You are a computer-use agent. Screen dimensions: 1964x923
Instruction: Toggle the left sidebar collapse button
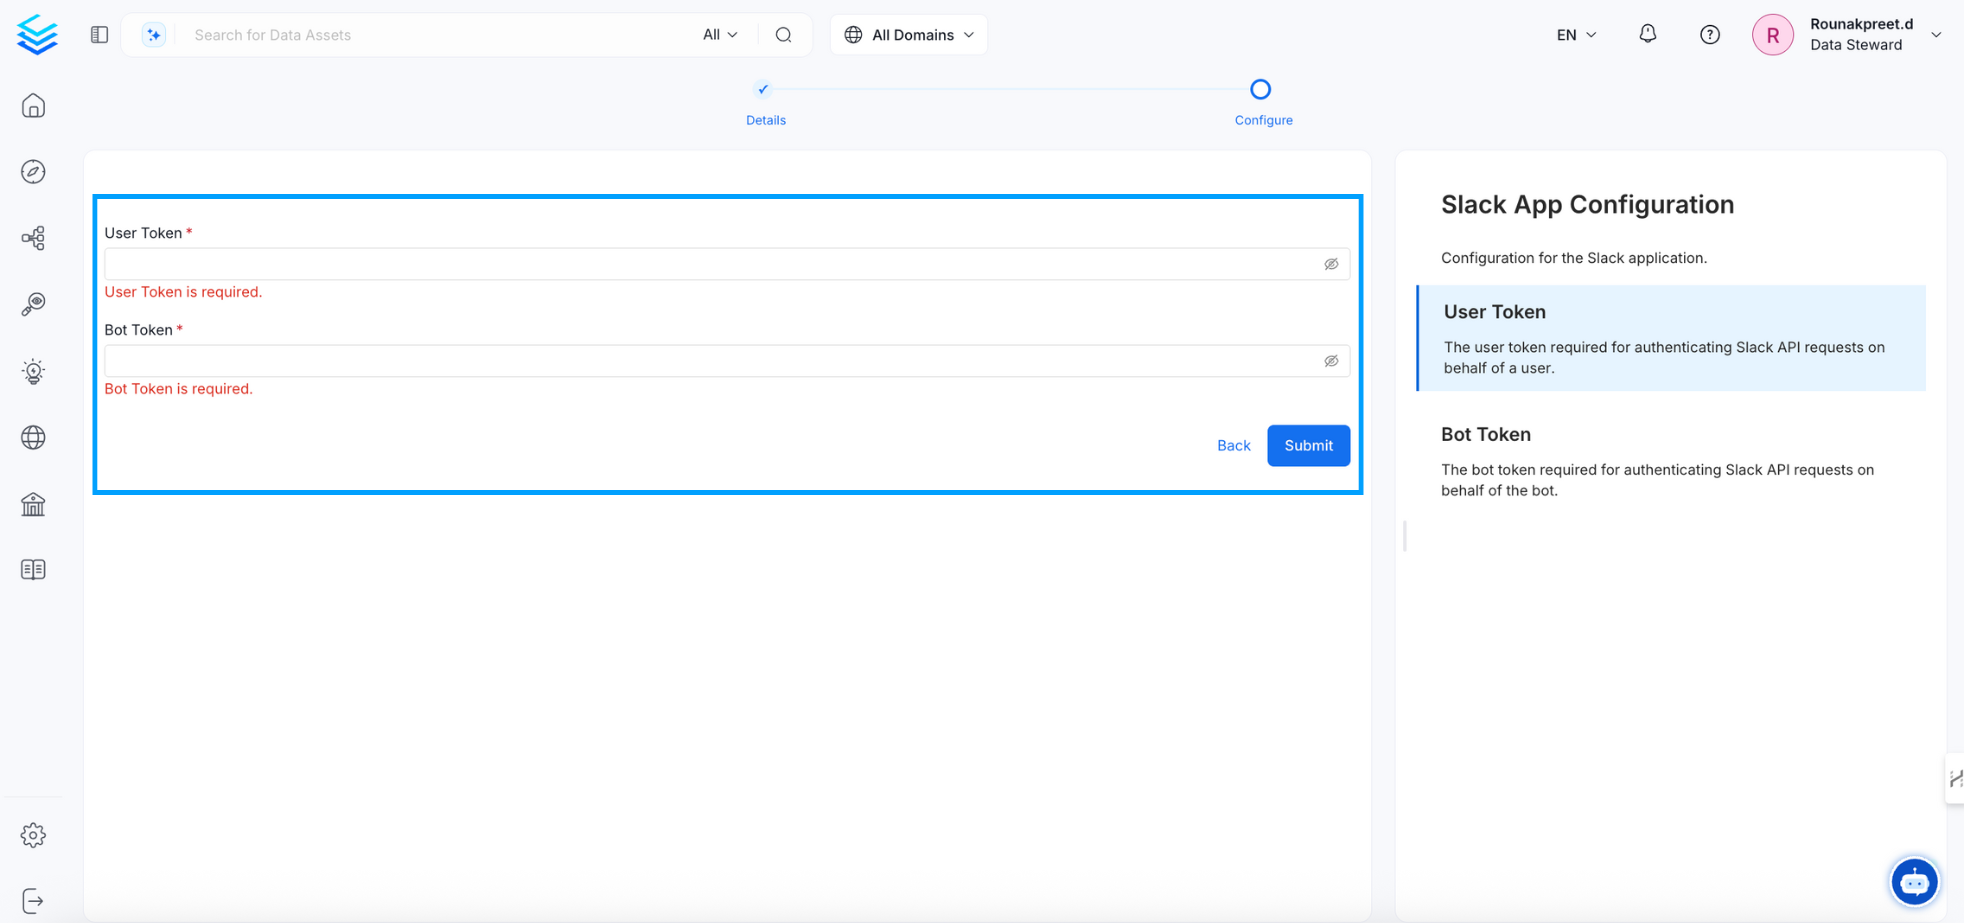[99, 35]
